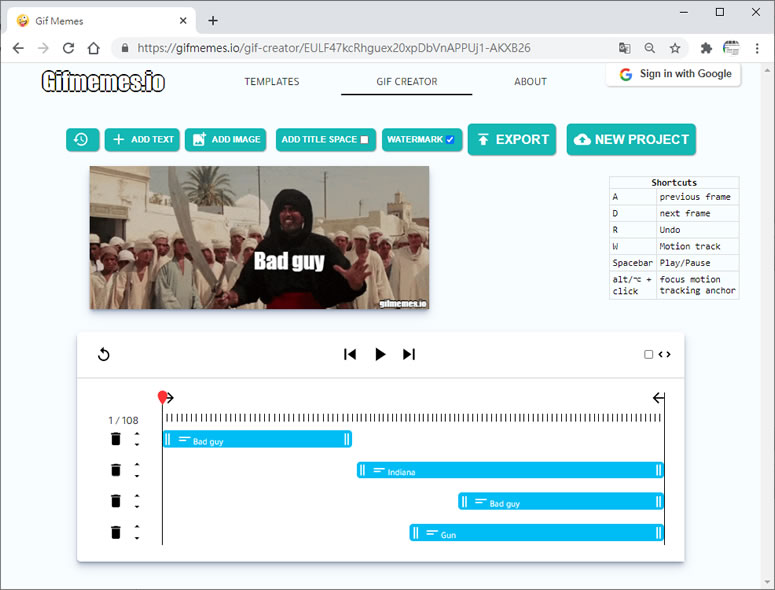Close the Gif Memes tab
This screenshot has height=590, width=775.
point(183,21)
